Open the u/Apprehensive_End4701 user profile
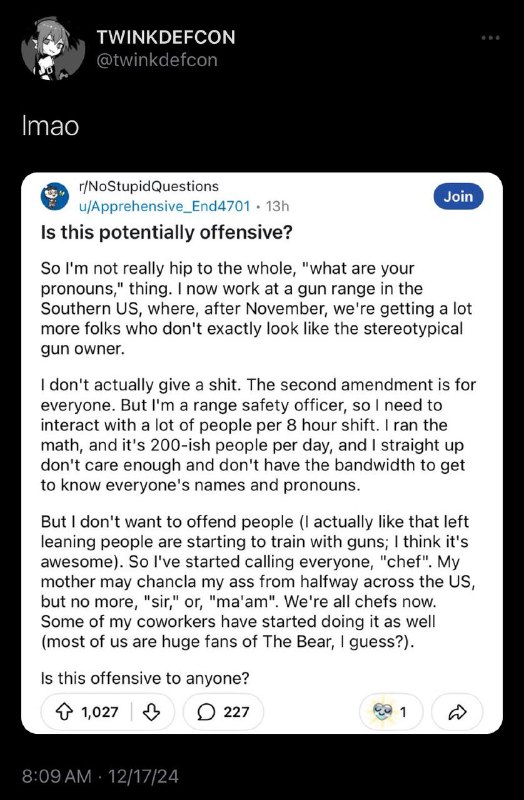524x800 pixels. (164, 206)
